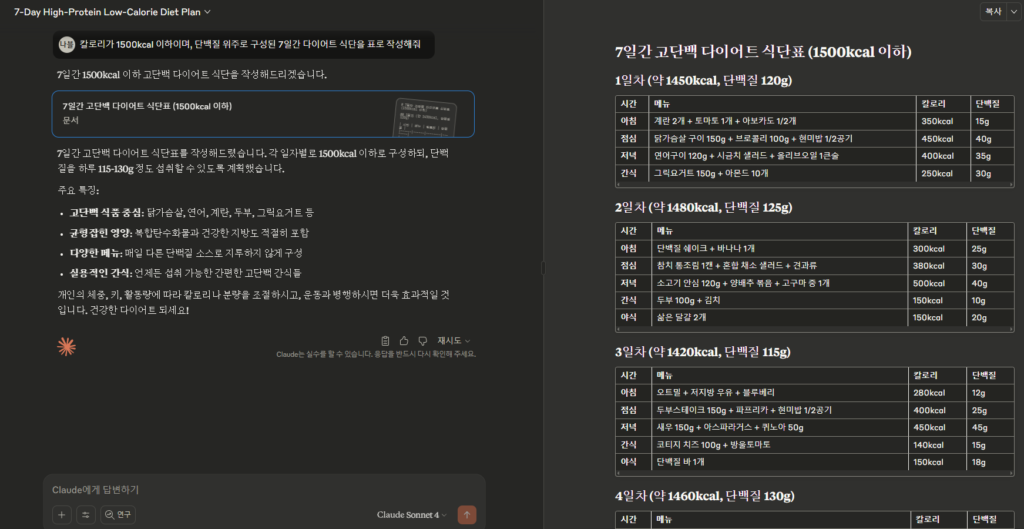This screenshot has height=529, width=1024.
Task: Give the response a thumbs down
Action: 422,340
